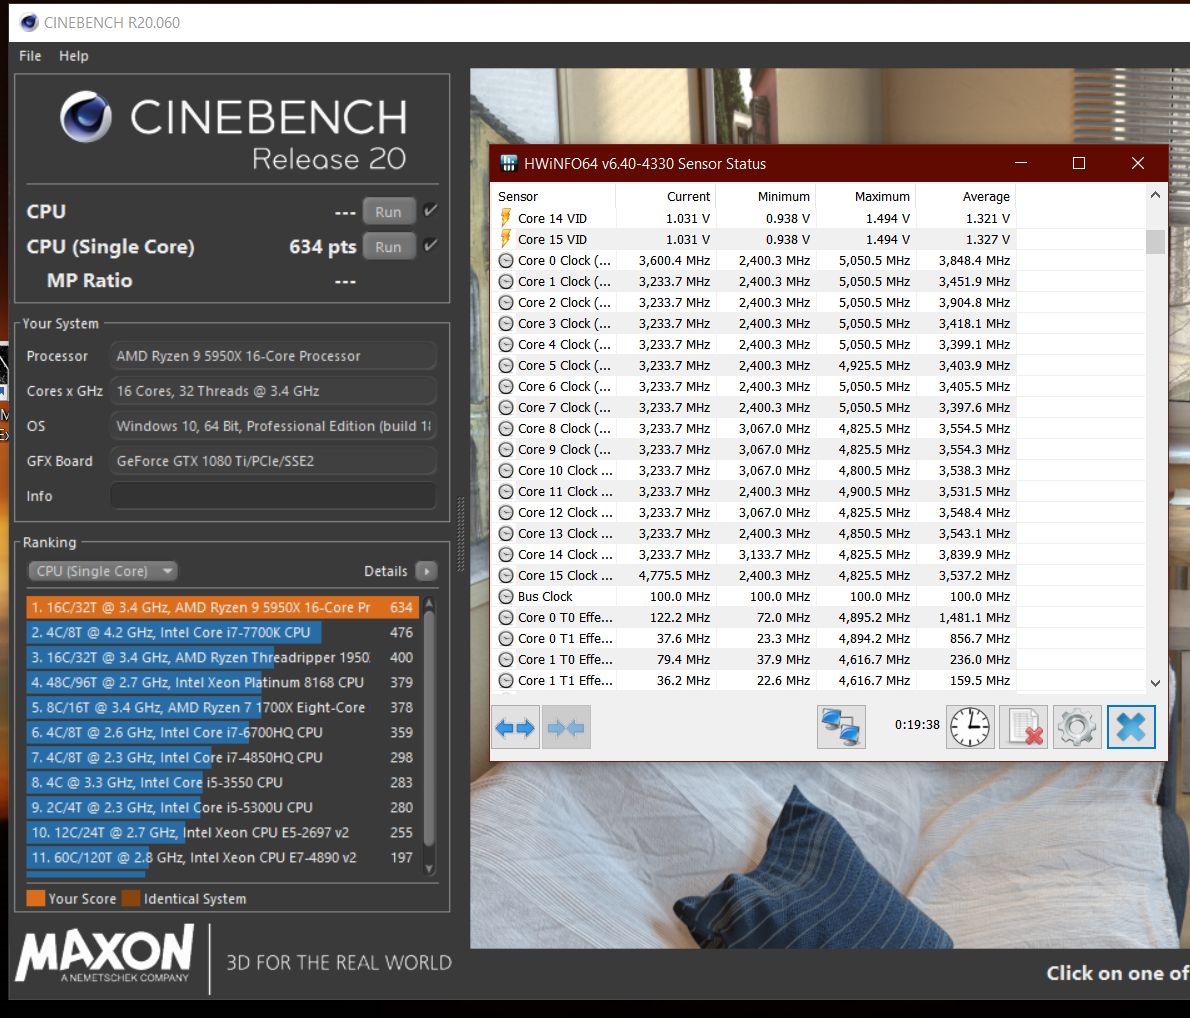Click the log file red X icon
Image resolution: width=1190 pixels, height=1018 pixels.
point(1024,727)
